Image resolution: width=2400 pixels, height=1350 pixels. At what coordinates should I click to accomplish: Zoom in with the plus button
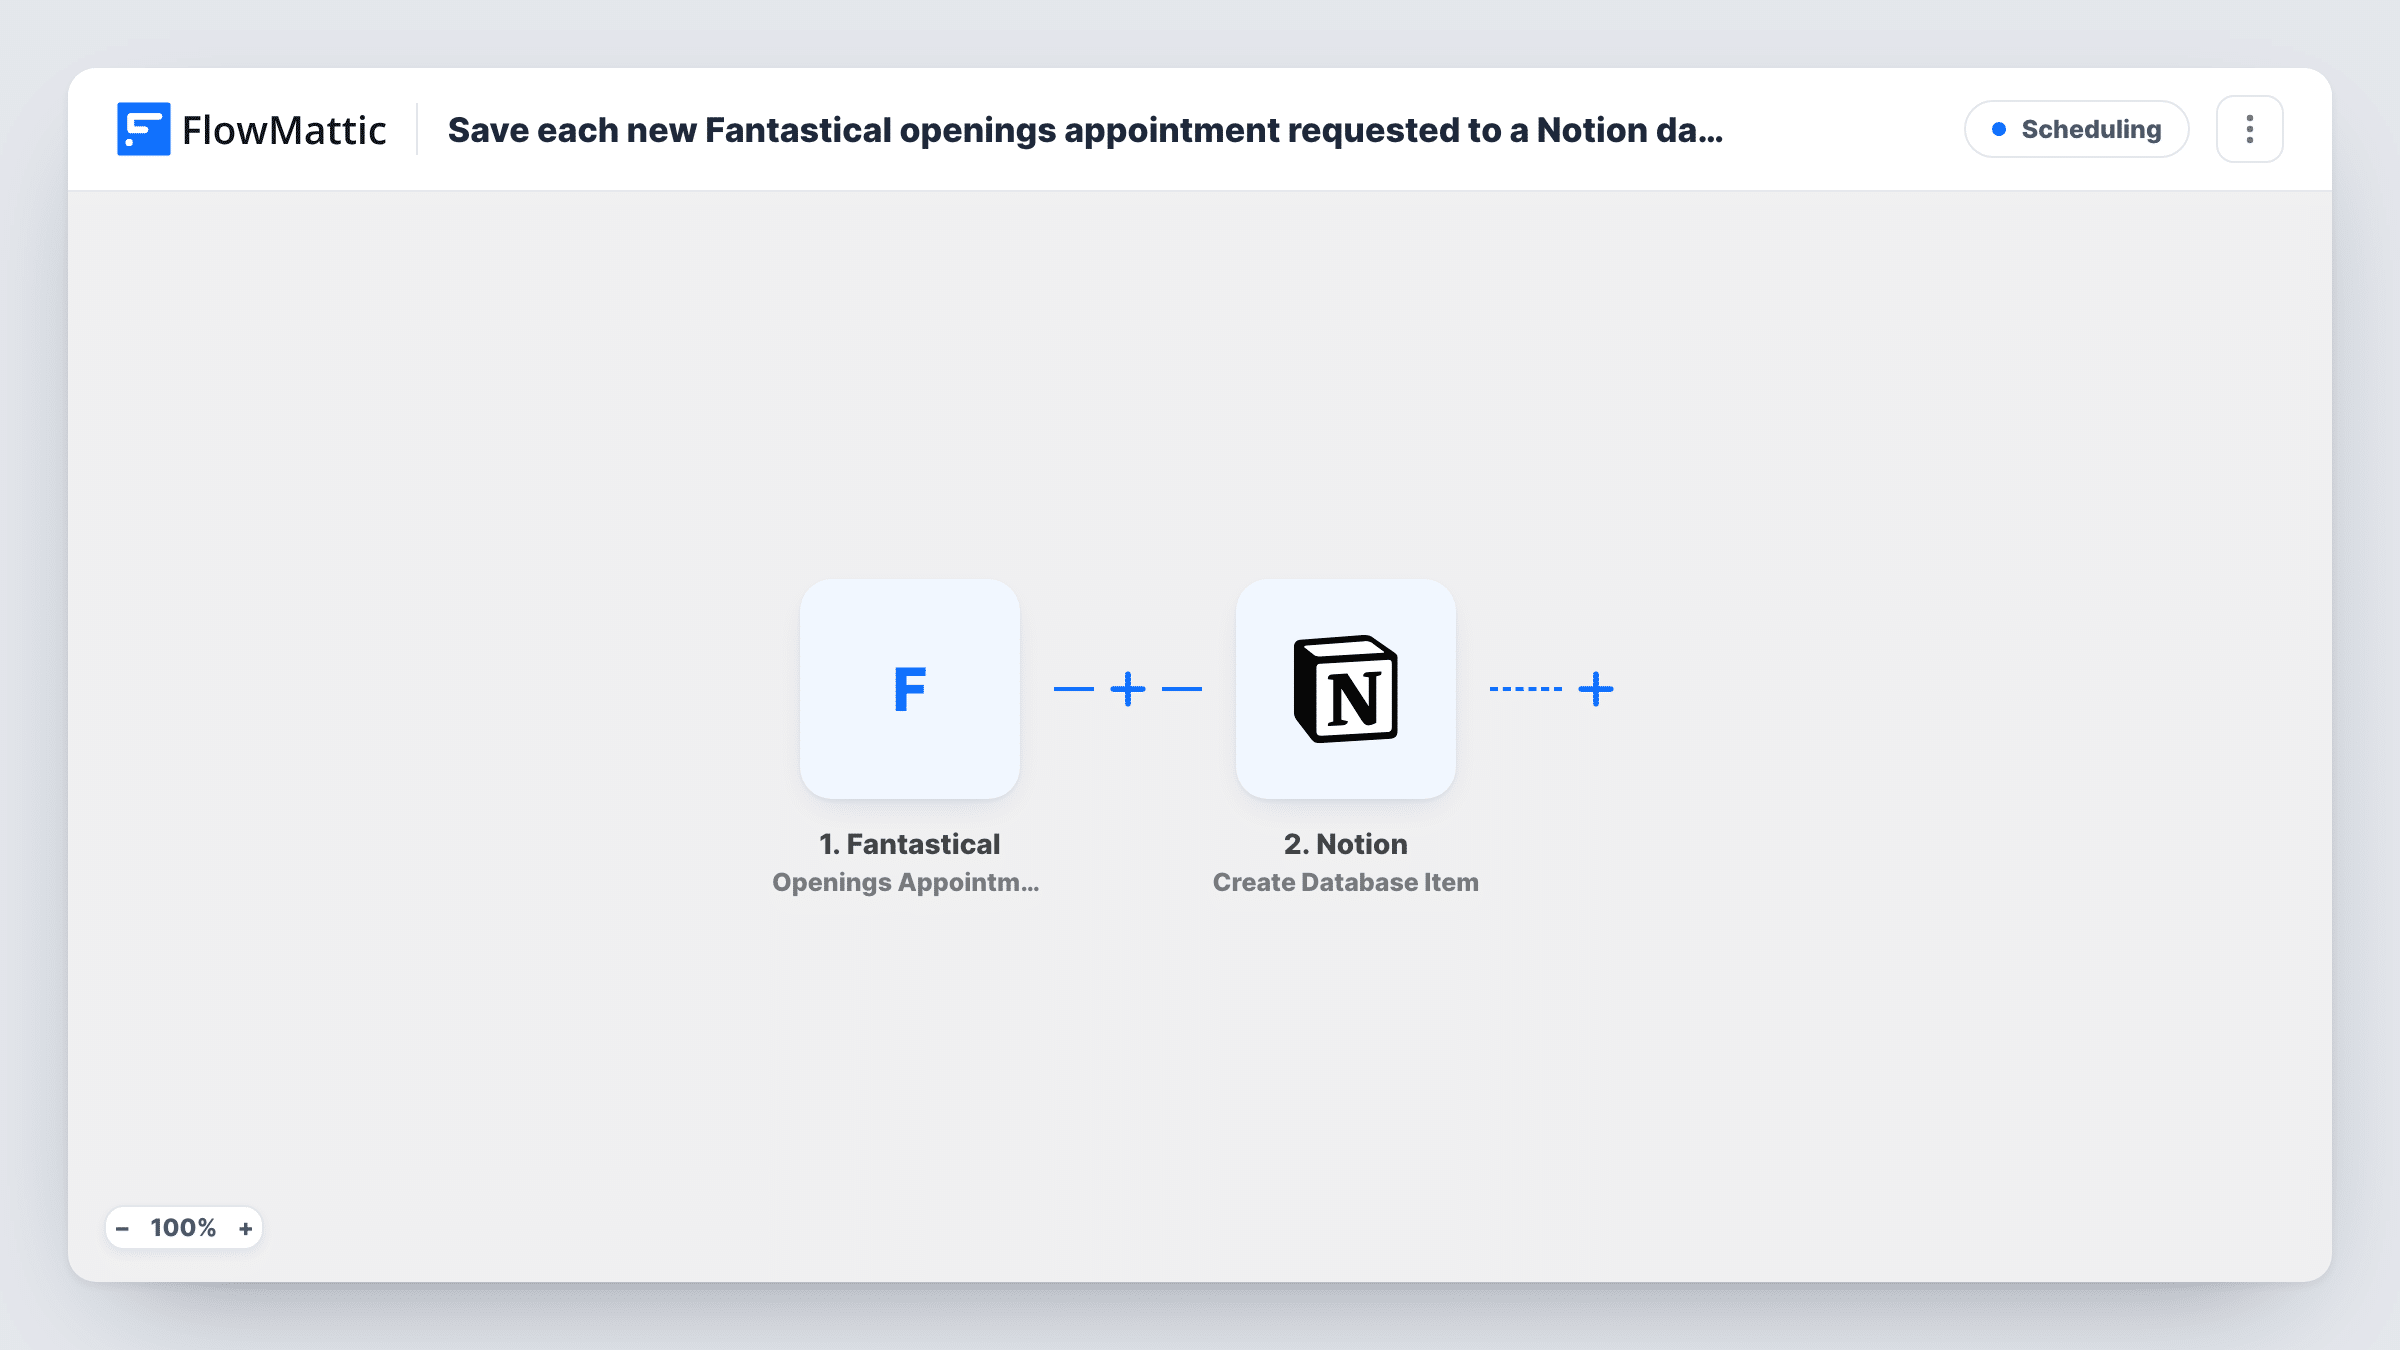pyautogui.click(x=245, y=1228)
